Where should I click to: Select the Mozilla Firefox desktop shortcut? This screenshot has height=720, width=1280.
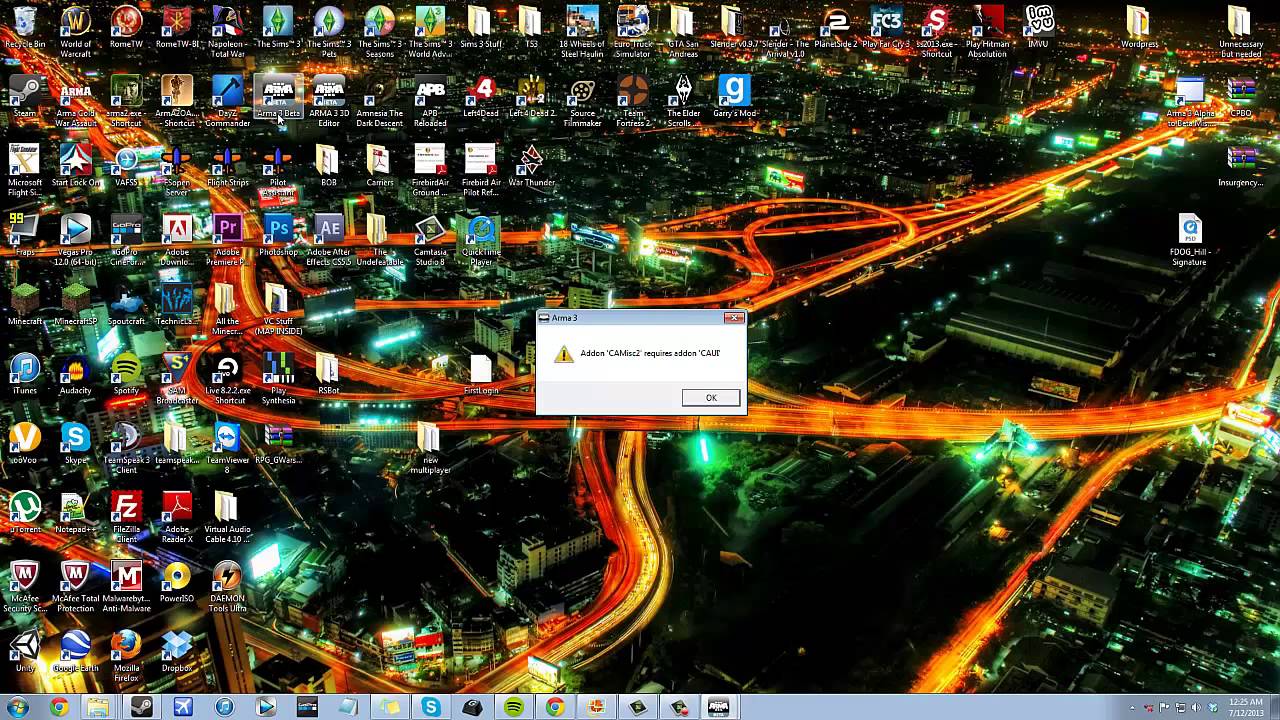(126, 654)
